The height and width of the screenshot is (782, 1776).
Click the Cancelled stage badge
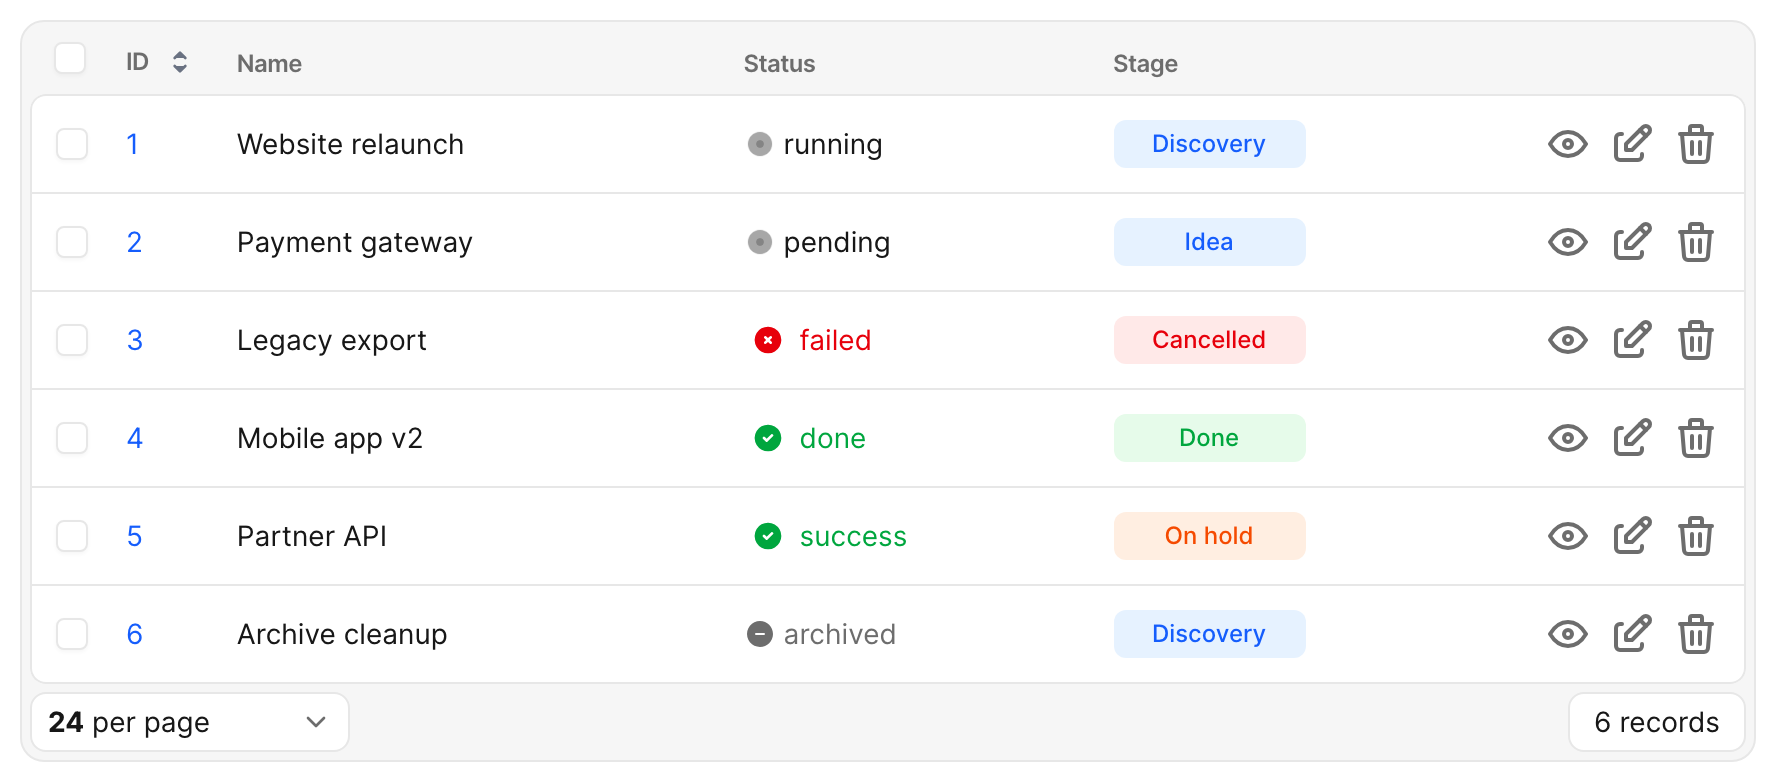click(x=1209, y=340)
